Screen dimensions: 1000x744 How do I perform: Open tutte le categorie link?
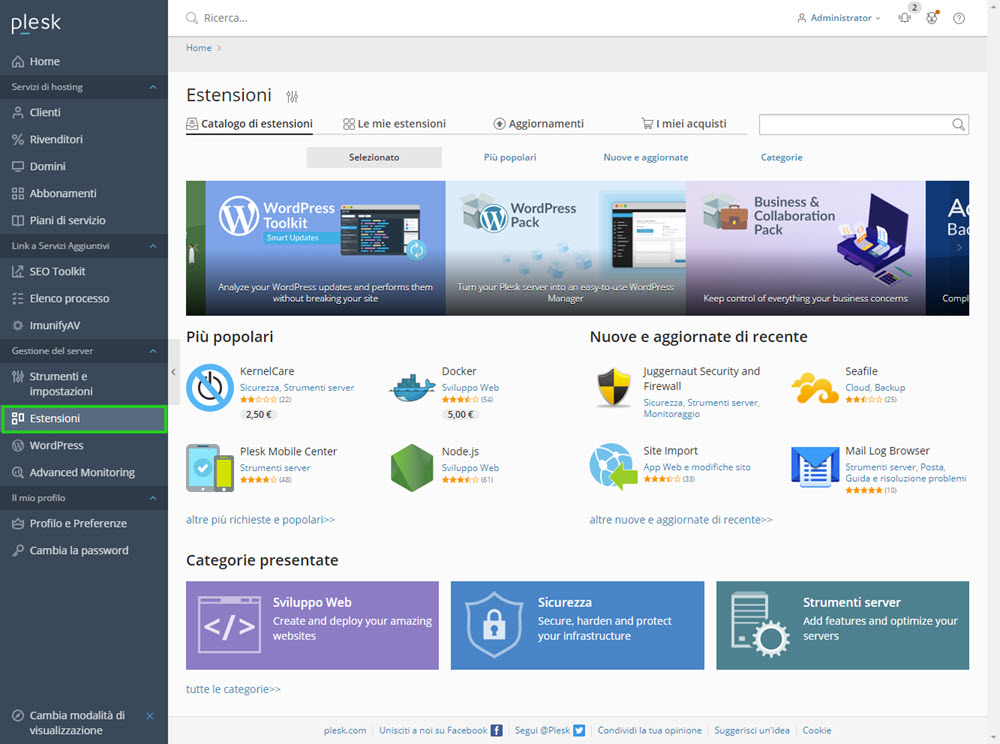pos(233,689)
